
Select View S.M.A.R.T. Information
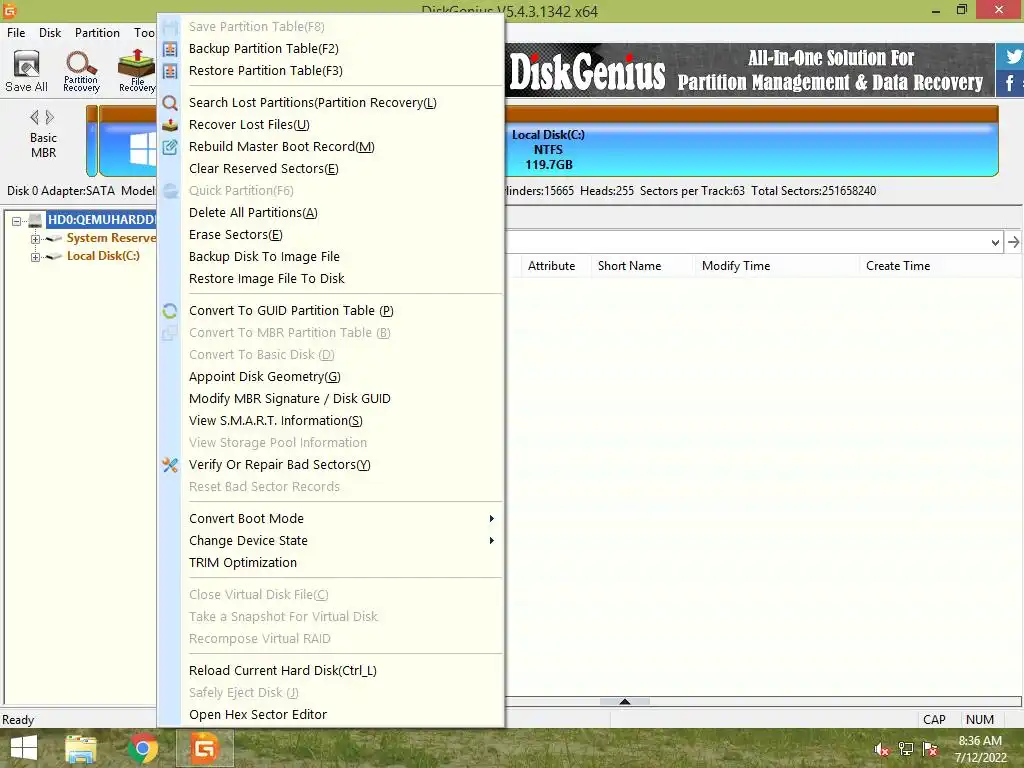coord(276,421)
